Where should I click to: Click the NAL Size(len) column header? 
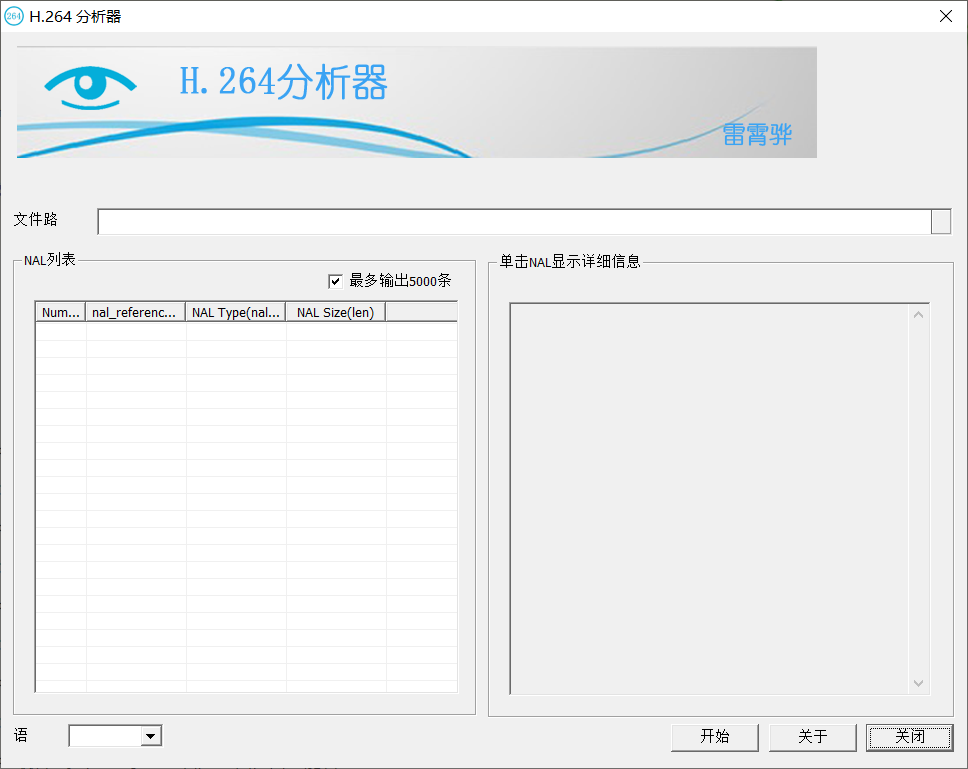click(334, 311)
